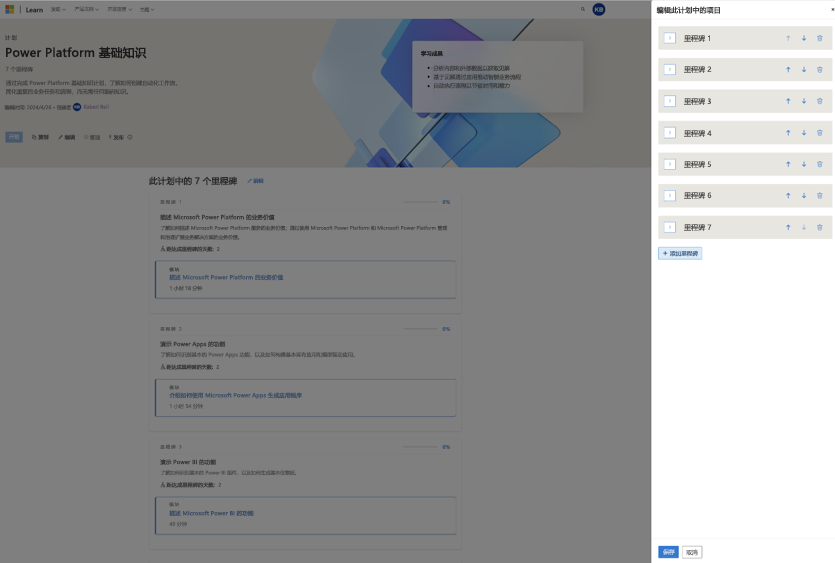Open the Microsoft Power Apps 生成应用程序 module link

point(235,395)
